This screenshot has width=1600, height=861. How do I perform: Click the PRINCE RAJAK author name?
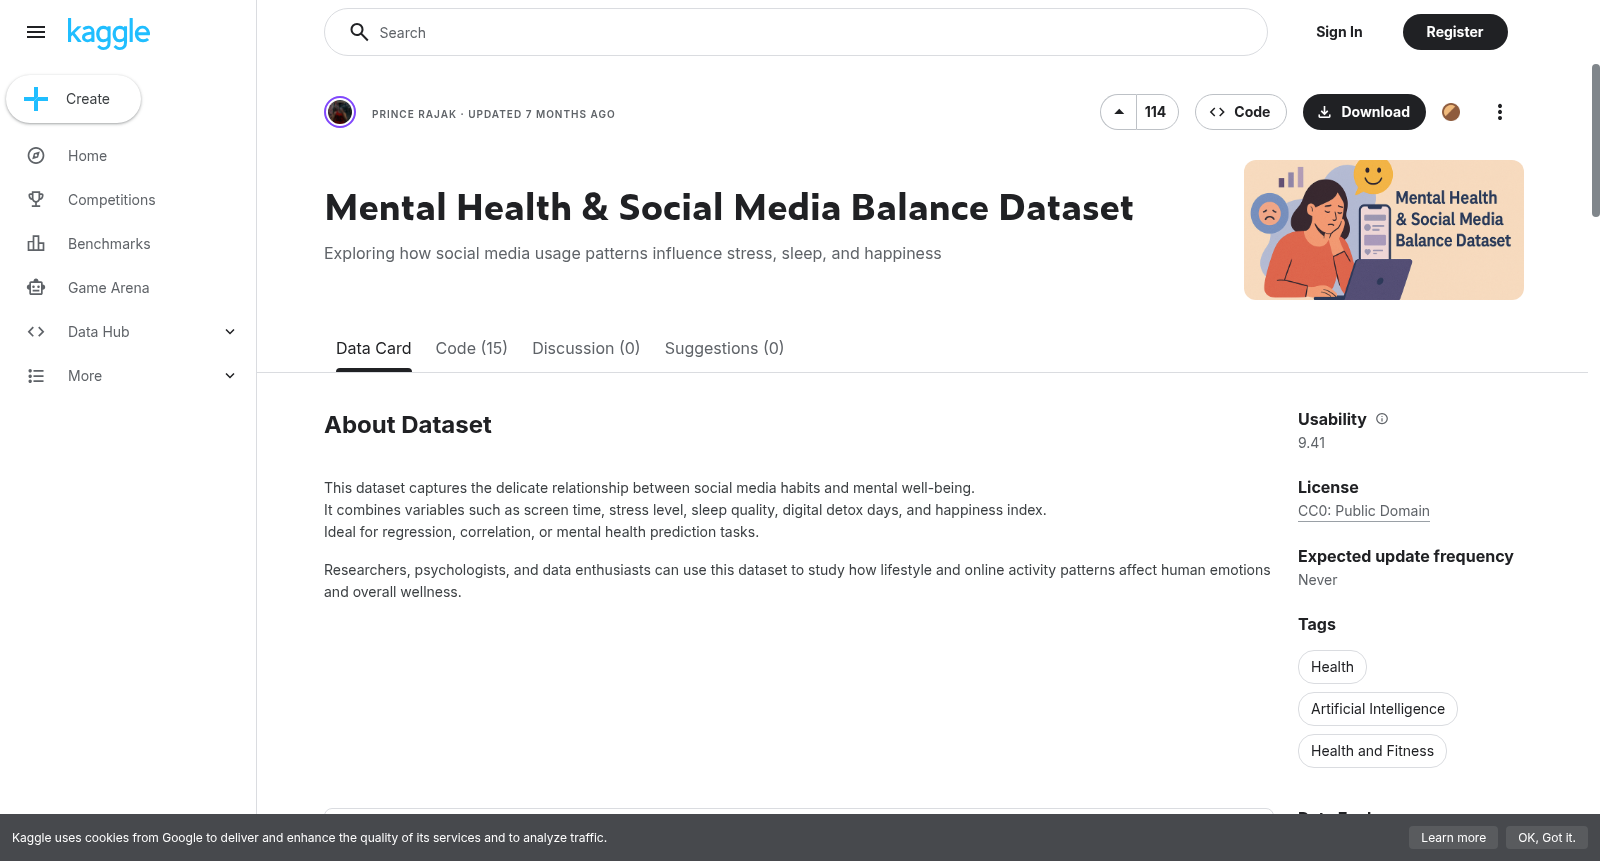click(x=414, y=114)
